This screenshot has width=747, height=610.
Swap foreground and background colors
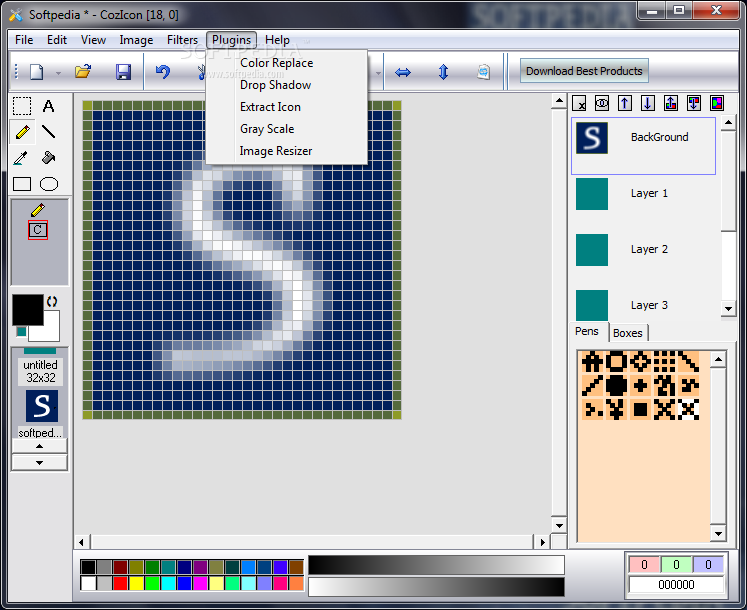(52, 301)
